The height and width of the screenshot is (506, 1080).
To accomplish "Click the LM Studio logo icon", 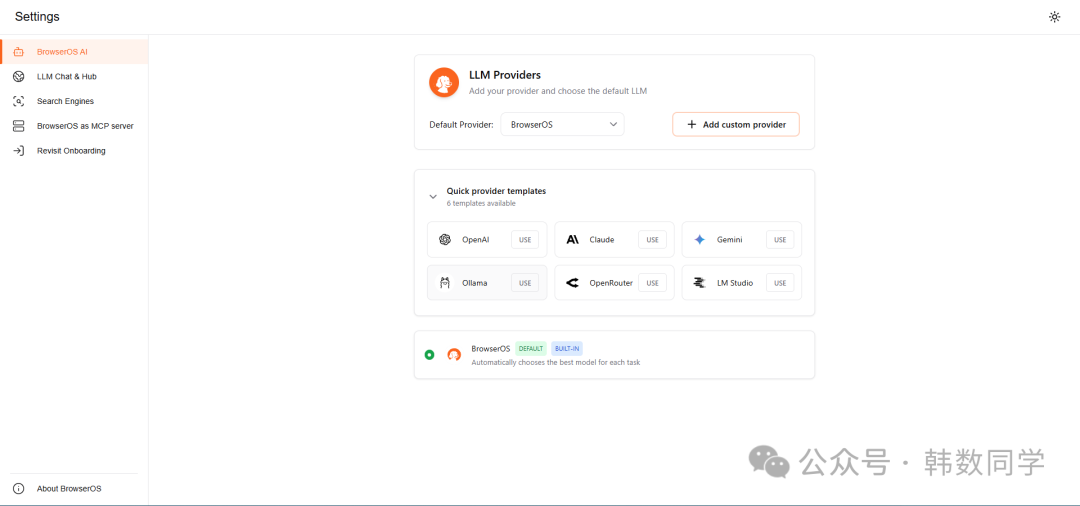I will (x=700, y=283).
